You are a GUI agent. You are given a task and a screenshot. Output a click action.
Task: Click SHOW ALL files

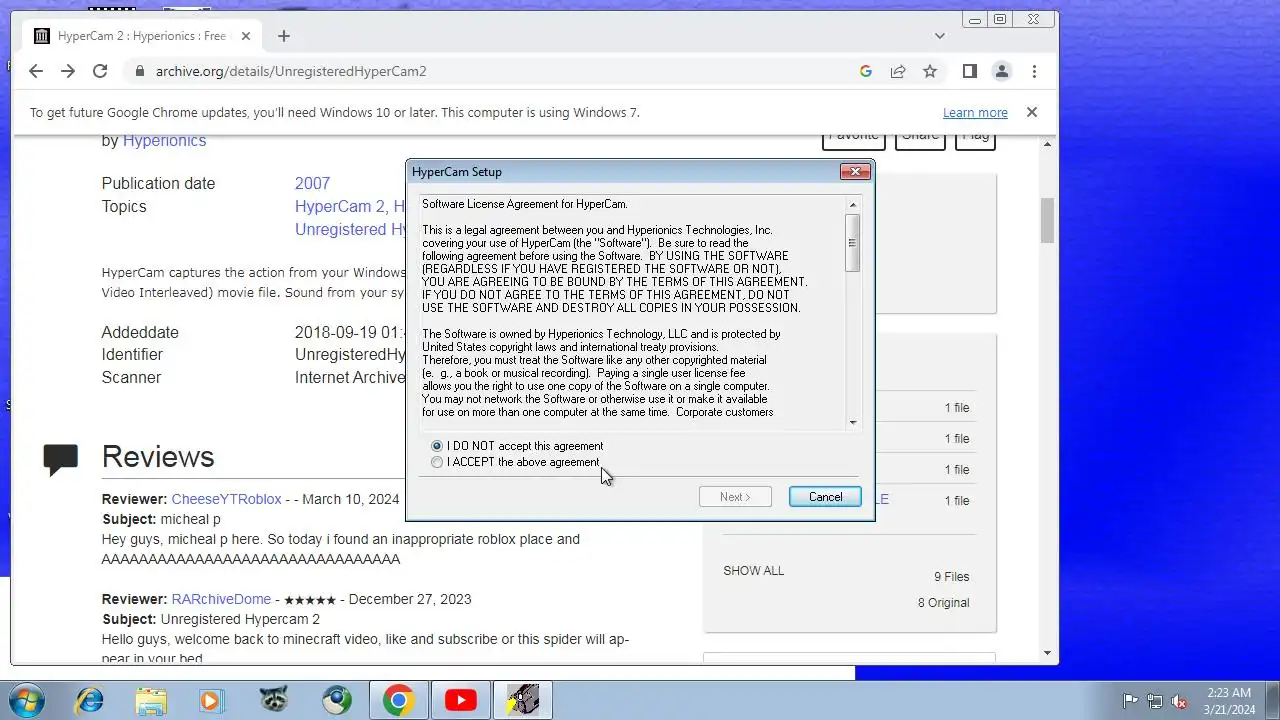click(x=754, y=571)
